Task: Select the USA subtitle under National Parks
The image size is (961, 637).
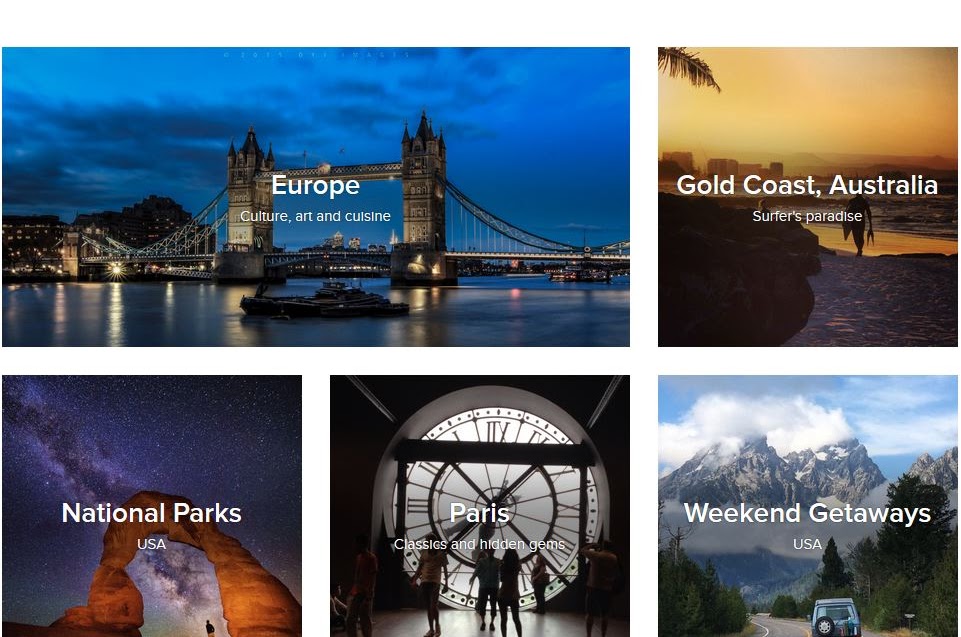Action: (151, 544)
